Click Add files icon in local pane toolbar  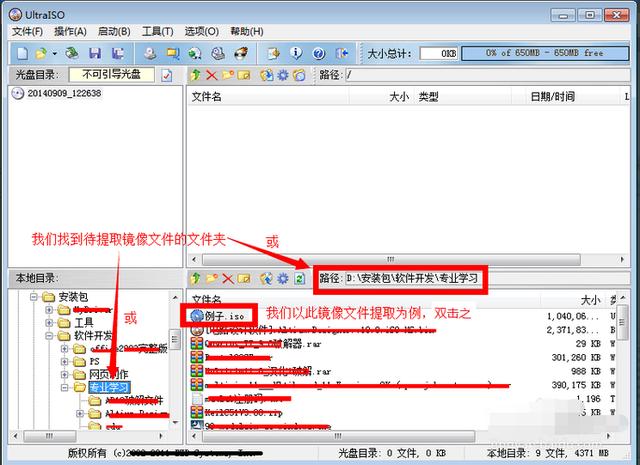click(267, 278)
